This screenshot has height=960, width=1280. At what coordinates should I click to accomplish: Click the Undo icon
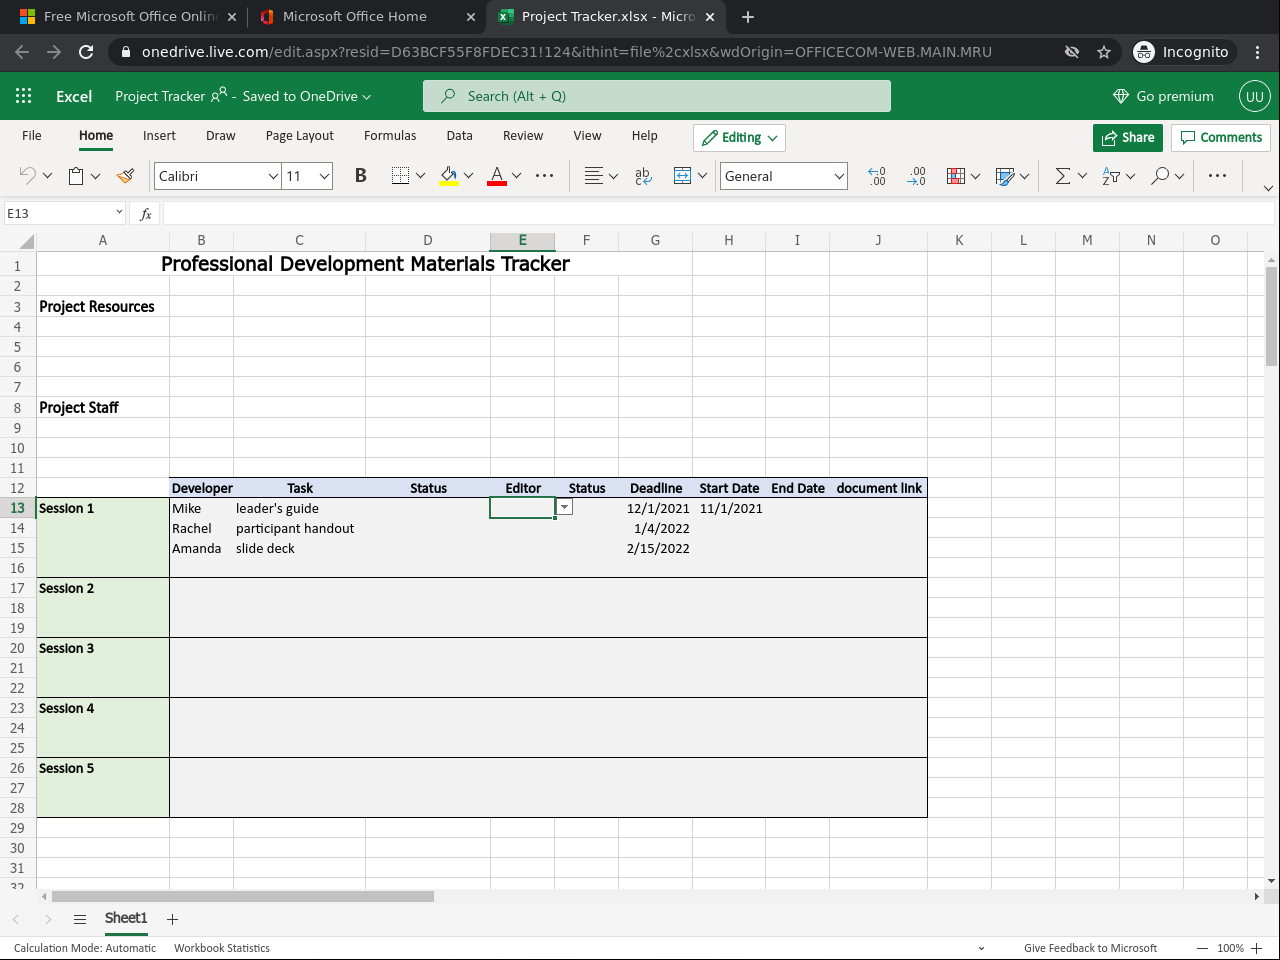pyautogui.click(x=27, y=175)
